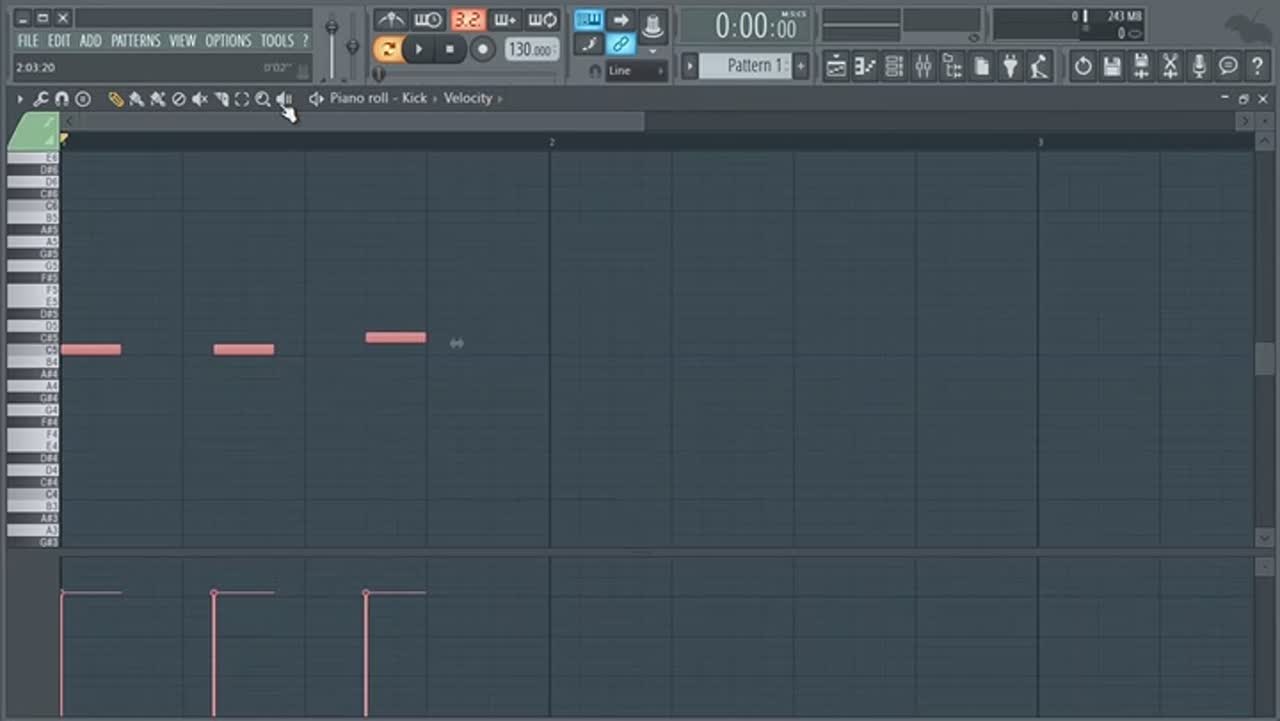
Task: Open the Velocity event selector
Action: click(x=468, y=98)
